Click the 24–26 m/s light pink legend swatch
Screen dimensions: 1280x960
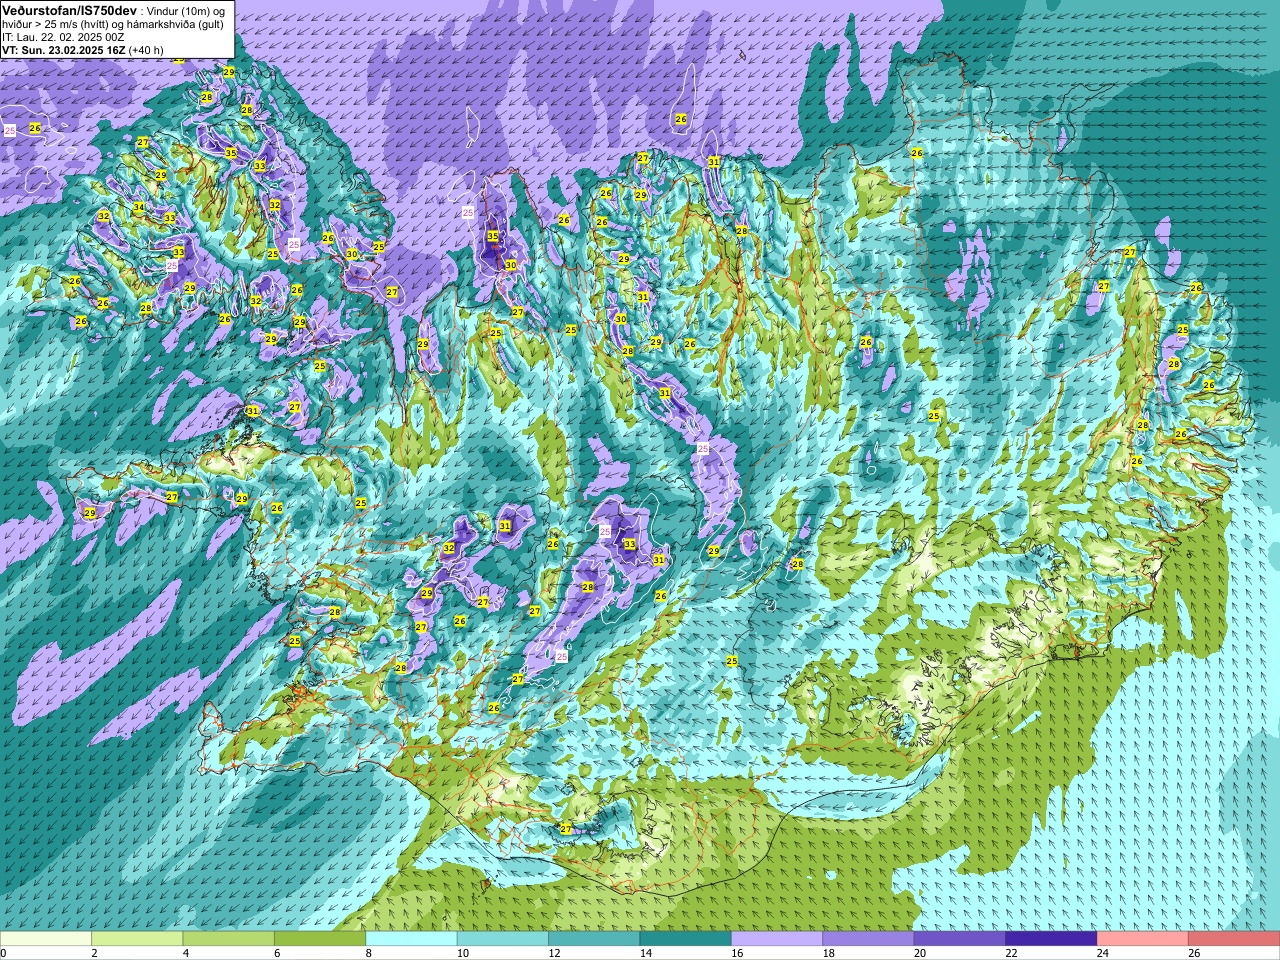click(x=1142, y=939)
